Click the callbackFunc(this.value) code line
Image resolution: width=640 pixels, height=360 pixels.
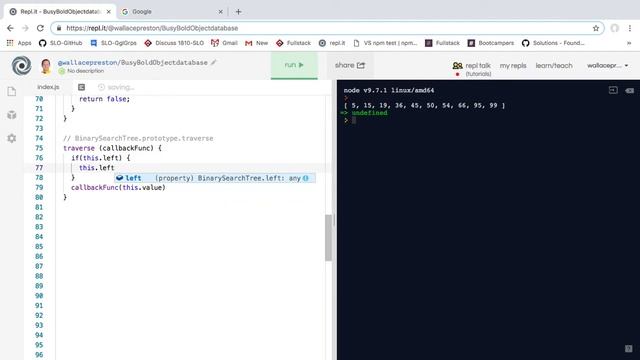118,187
